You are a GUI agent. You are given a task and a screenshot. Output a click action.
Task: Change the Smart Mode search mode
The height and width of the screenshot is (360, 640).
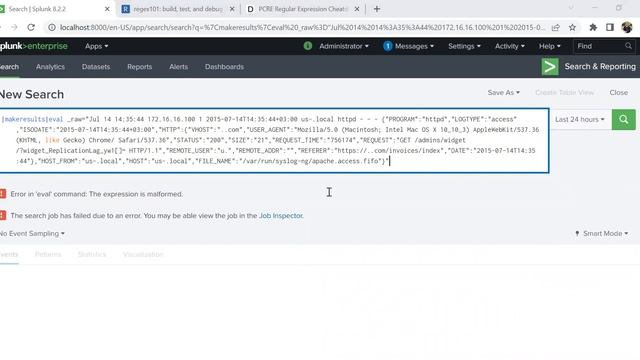tap(602, 233)
